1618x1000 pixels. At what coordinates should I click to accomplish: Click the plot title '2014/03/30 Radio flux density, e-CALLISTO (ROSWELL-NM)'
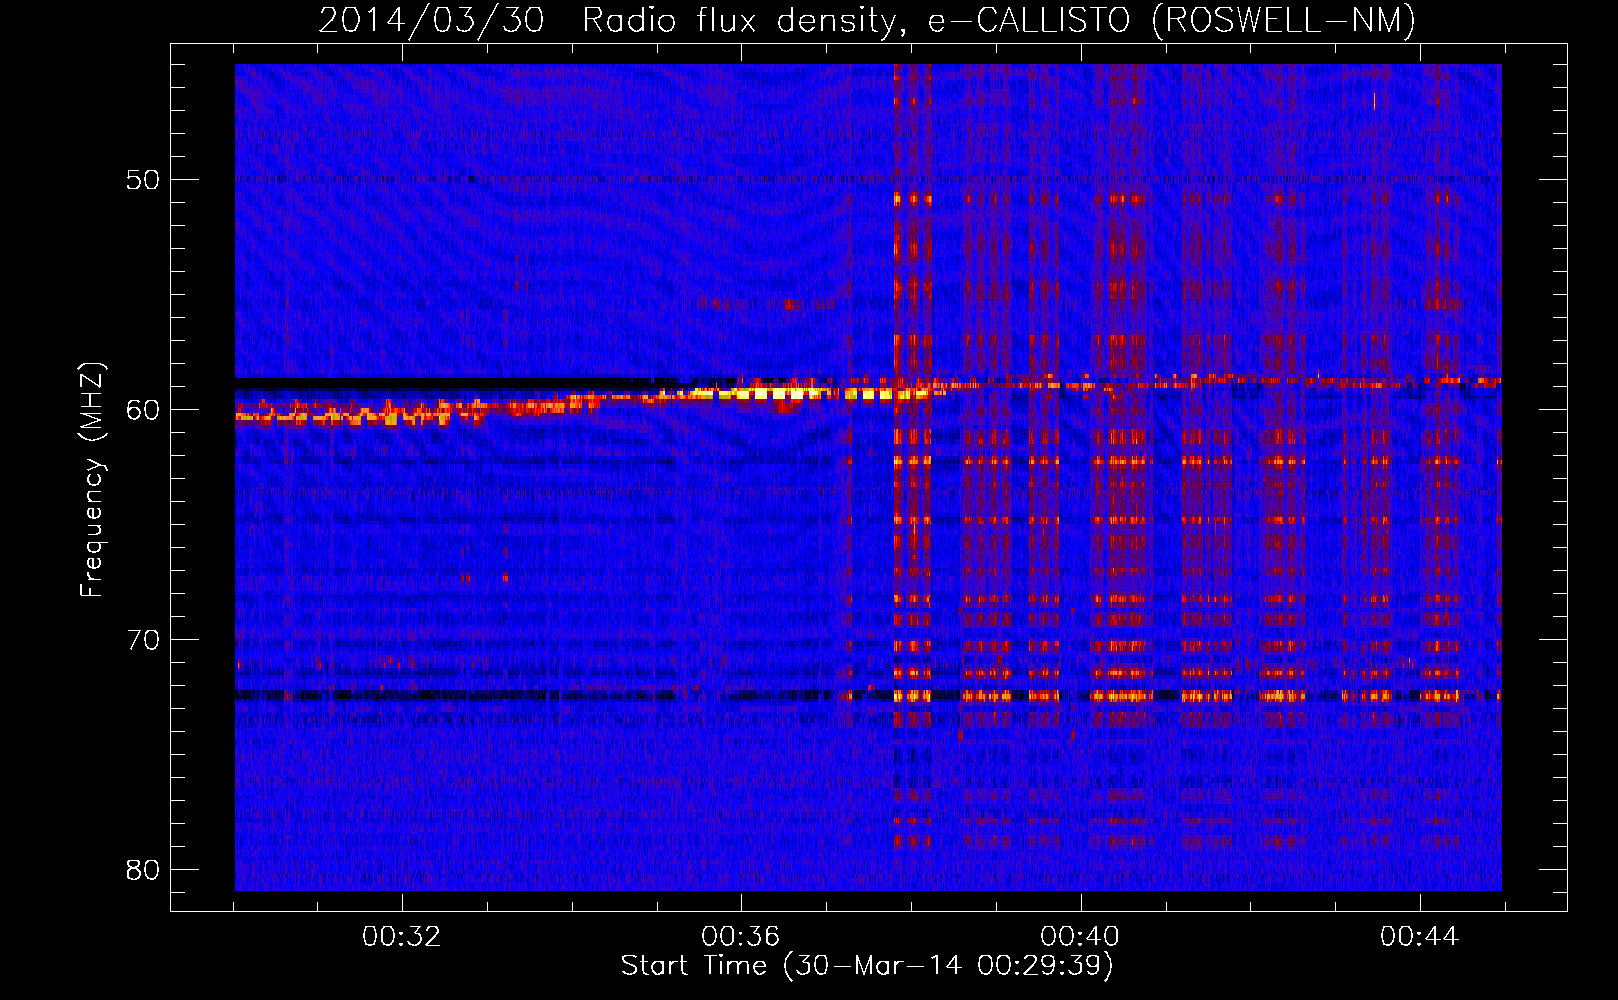coord(867,20)
